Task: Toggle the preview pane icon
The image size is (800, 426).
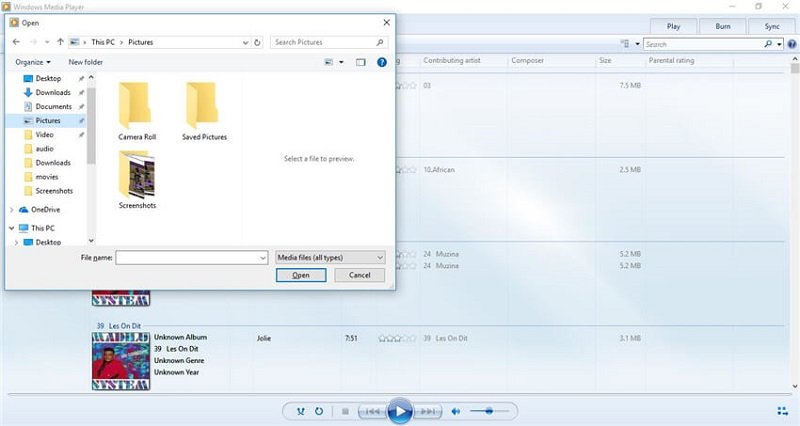Action: tap(361, 62)
